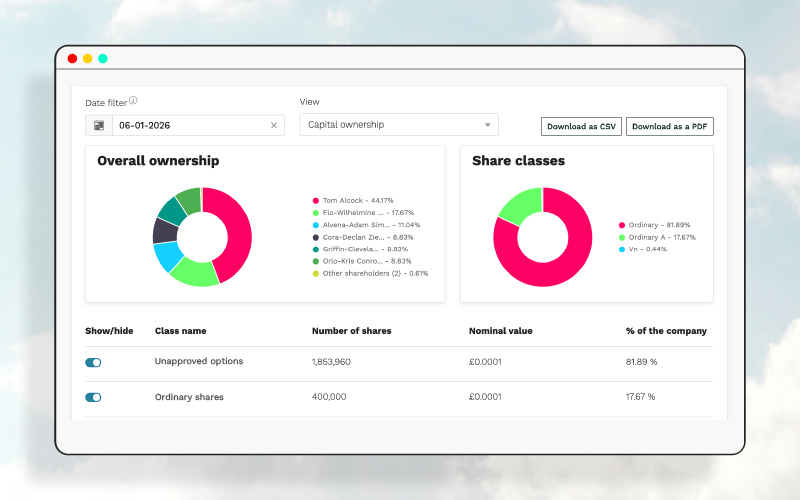Clear the date with the X icon
The height and width of the screenshot is (500, 800).
pos(274,125)
